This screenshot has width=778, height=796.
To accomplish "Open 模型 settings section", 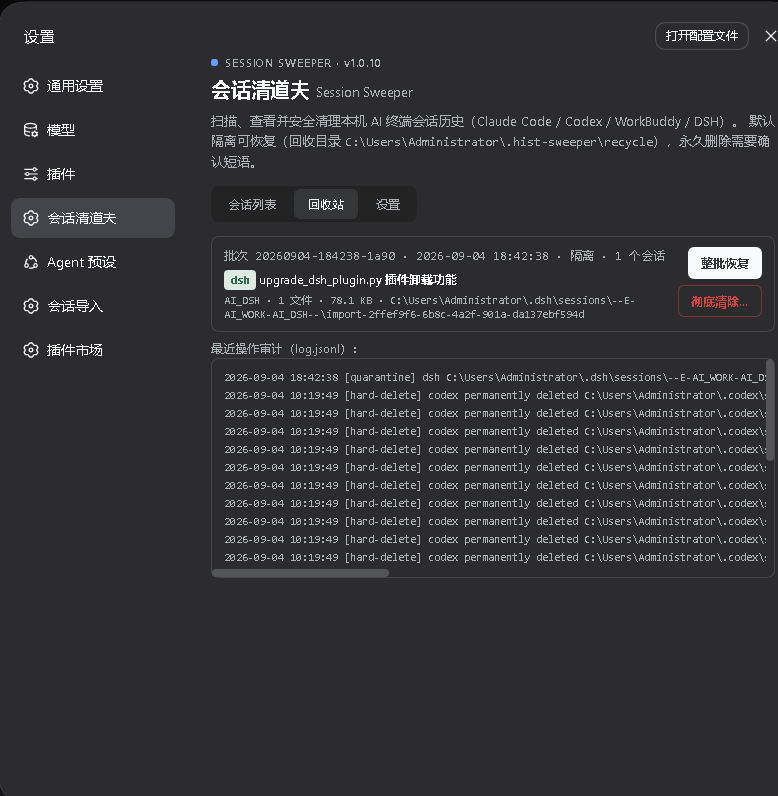I will tap(93, 130).
